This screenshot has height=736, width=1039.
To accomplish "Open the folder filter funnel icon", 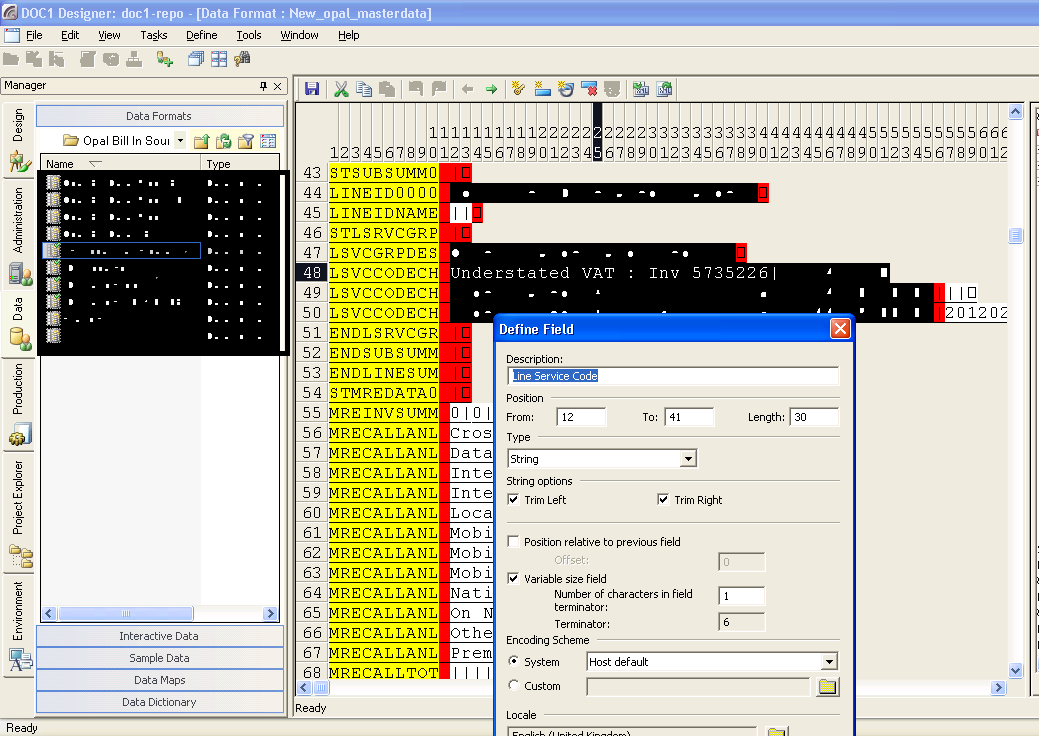I will (x=246, y=140).
